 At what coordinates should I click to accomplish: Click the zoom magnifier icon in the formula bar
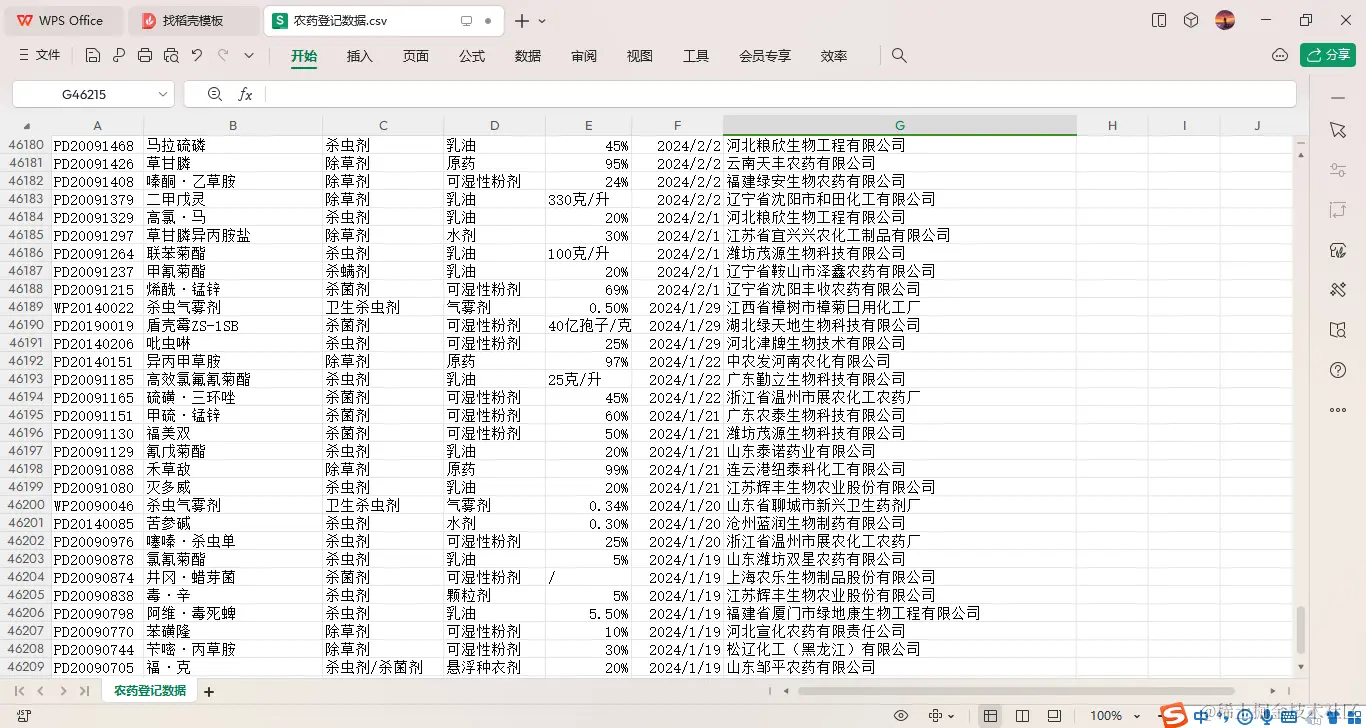(x=214, y=94)
